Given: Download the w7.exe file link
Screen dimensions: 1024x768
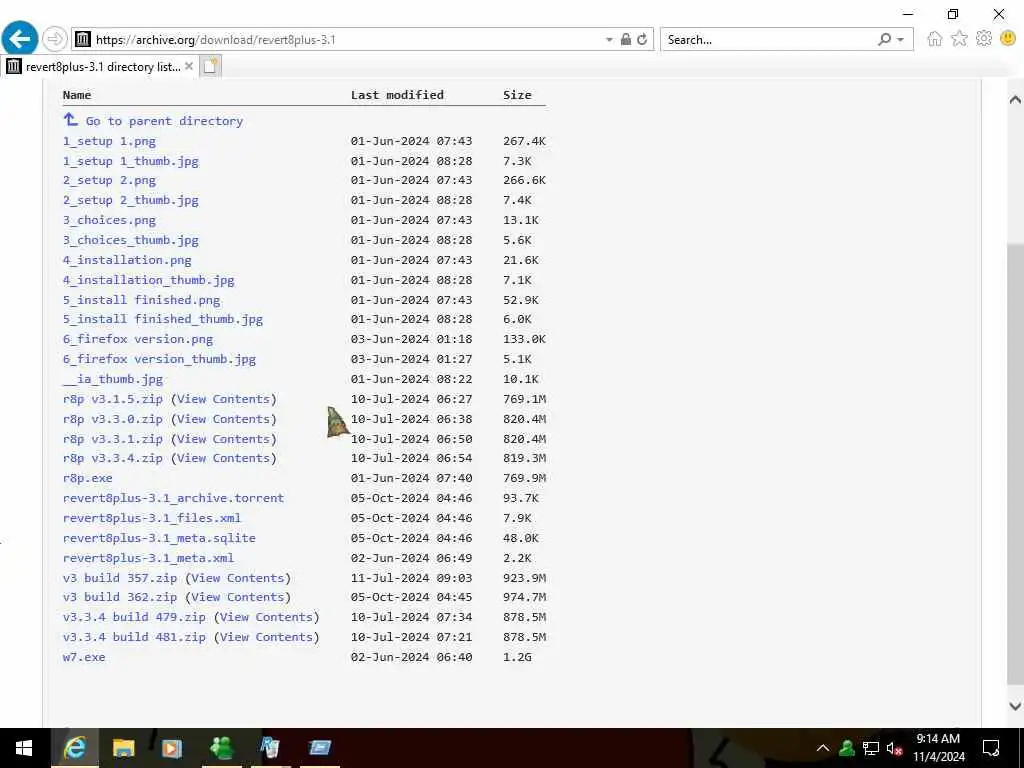Looking at the screenshot, I should [84, 657].
